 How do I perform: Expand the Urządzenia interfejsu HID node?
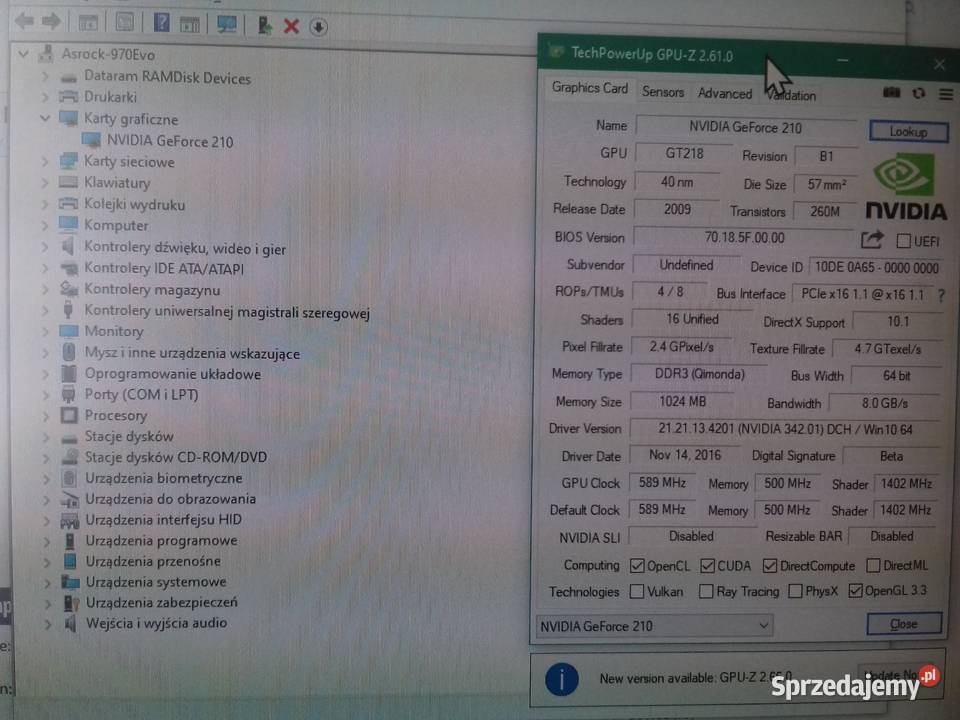pyautogui.click(x=47, y=520)
